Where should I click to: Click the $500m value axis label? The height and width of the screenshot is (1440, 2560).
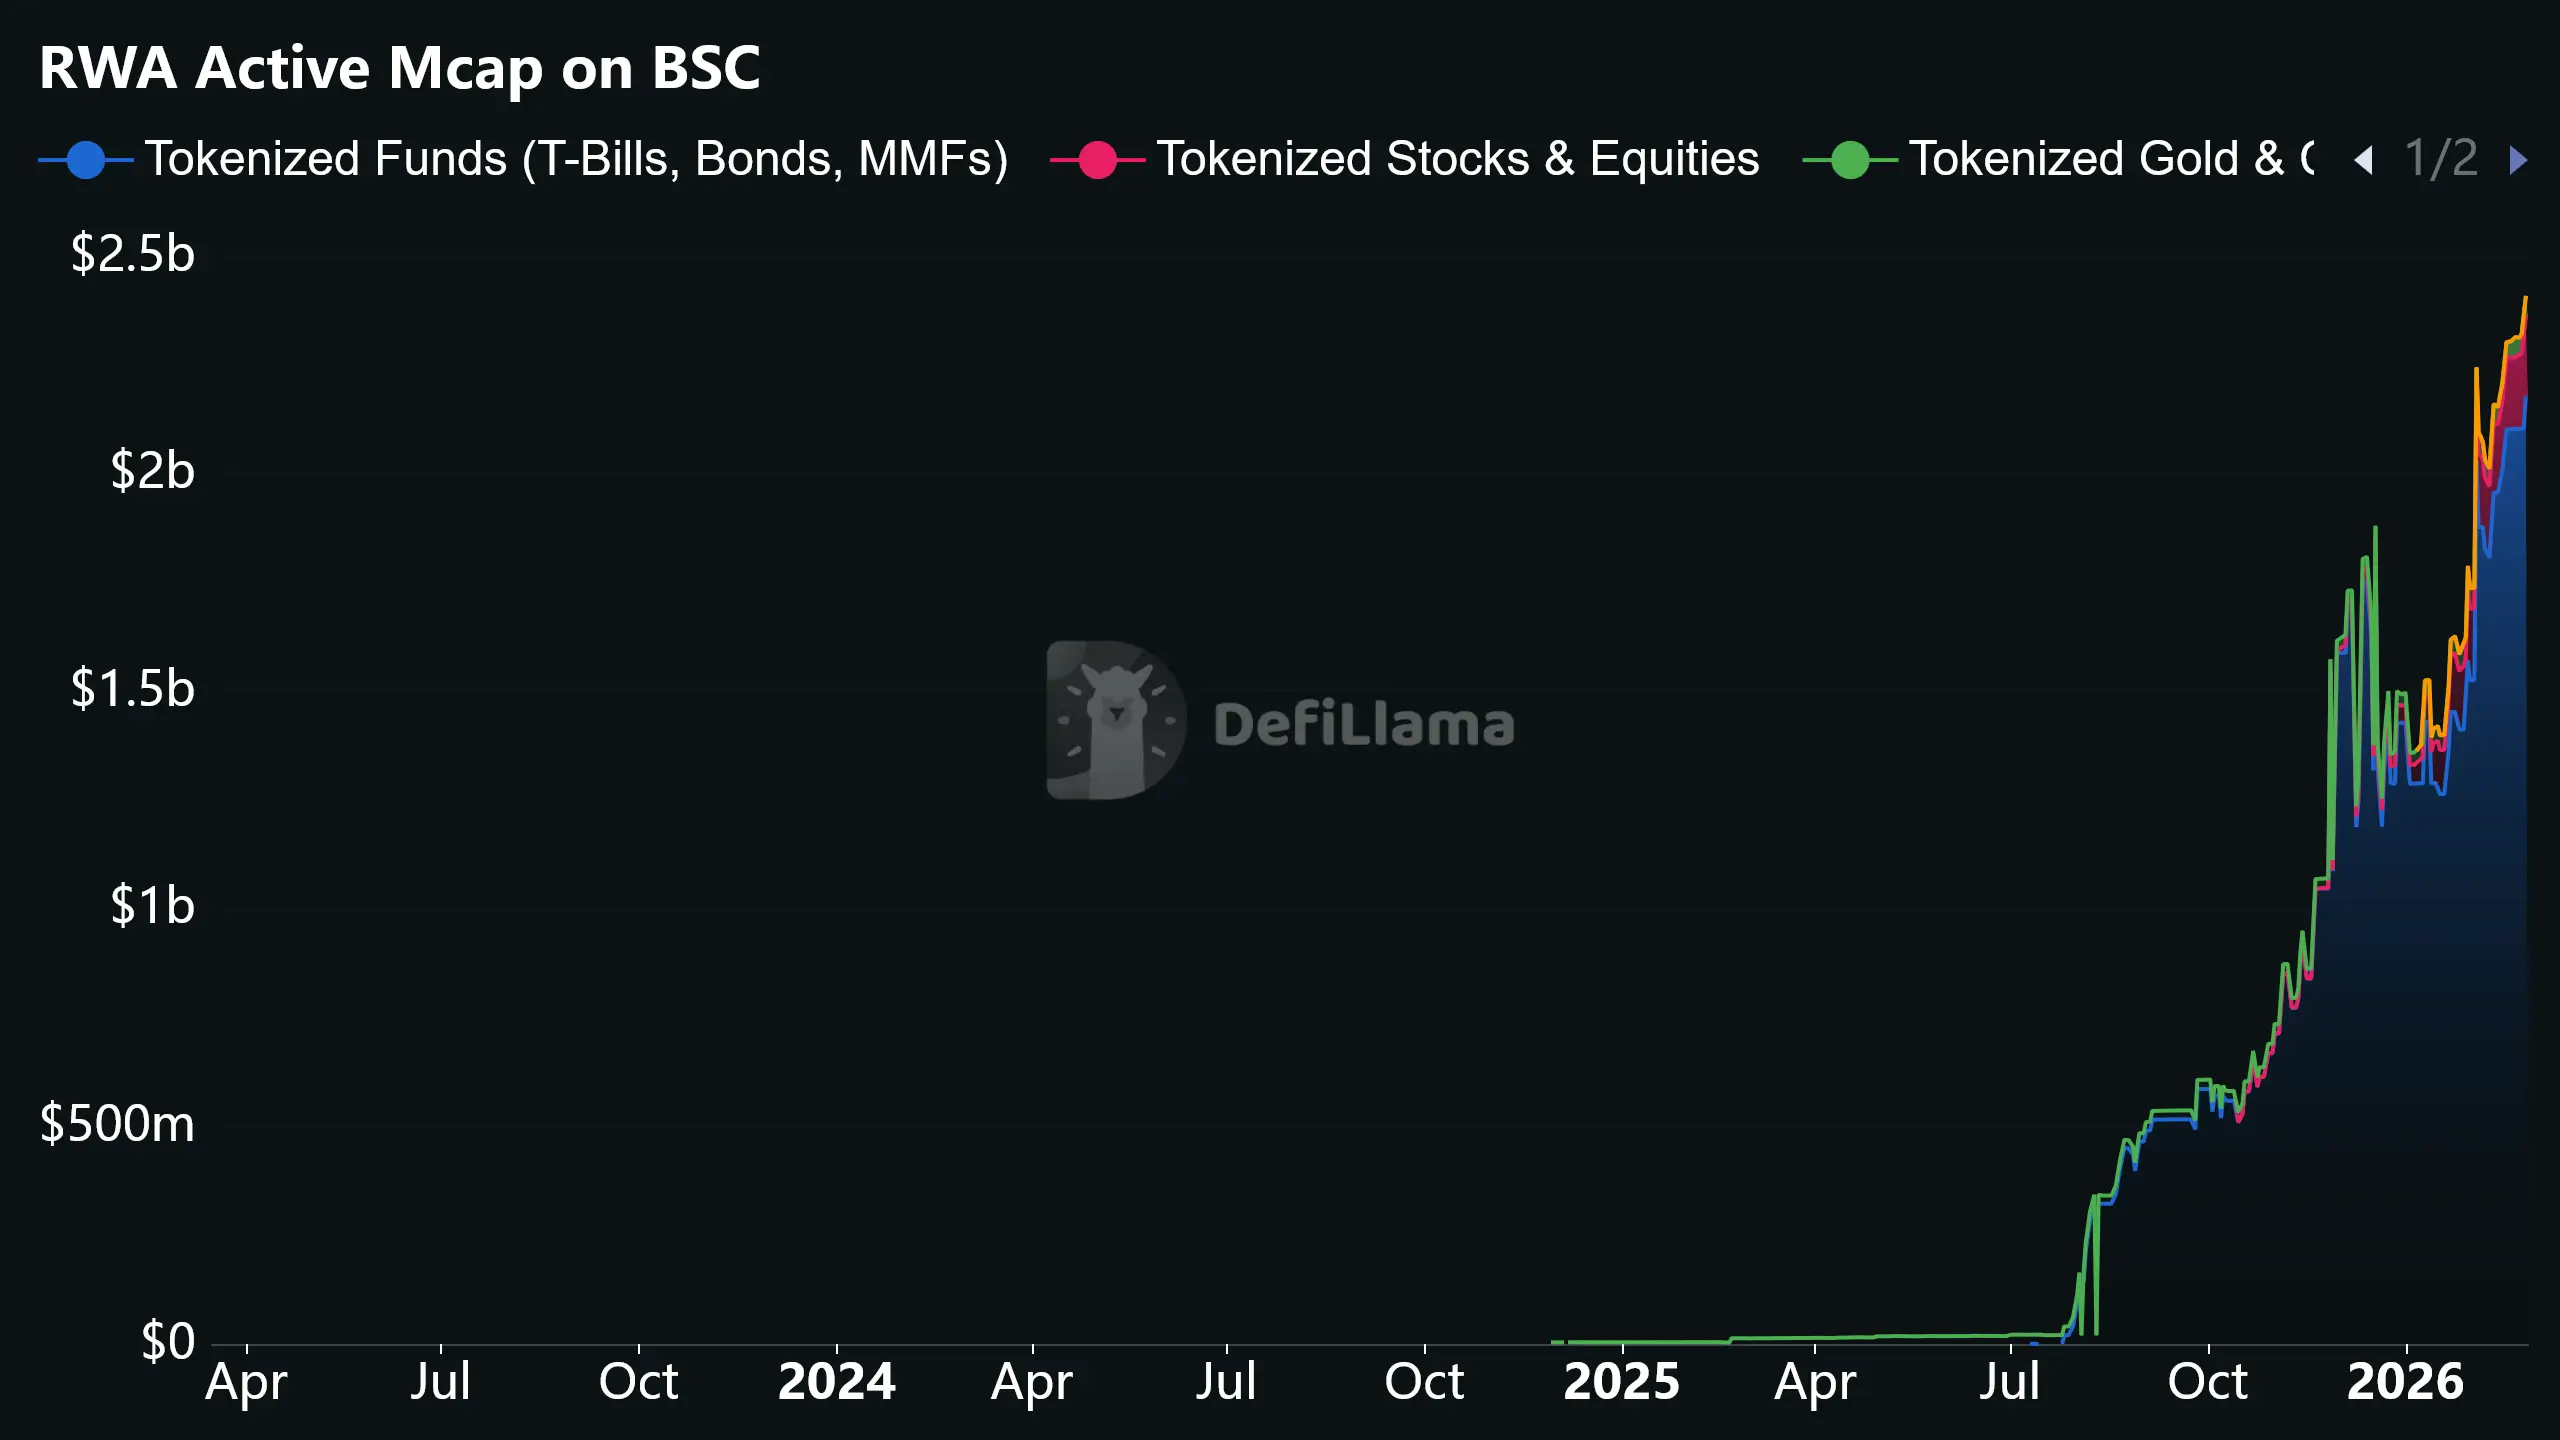coord(117,1124)
